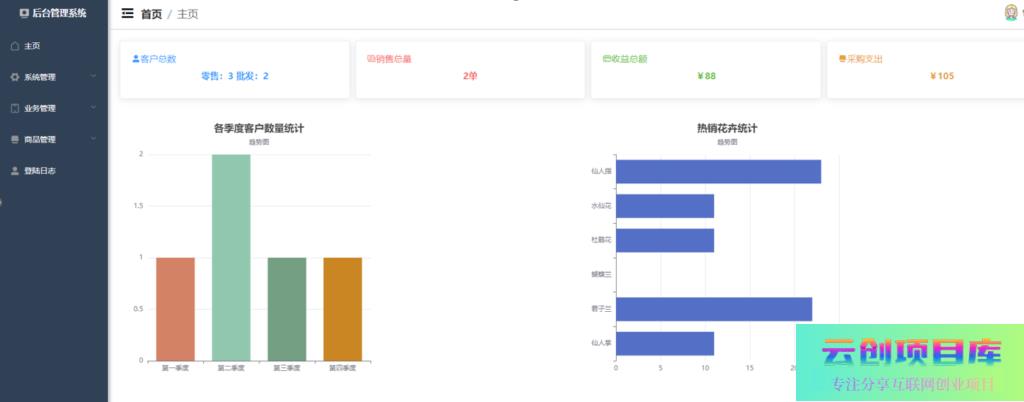Image resolution: width=1024 pixels, height=402 pixels.
Task: Click the 君子兰 bar in flower chart
Action: tap(713, 309)
